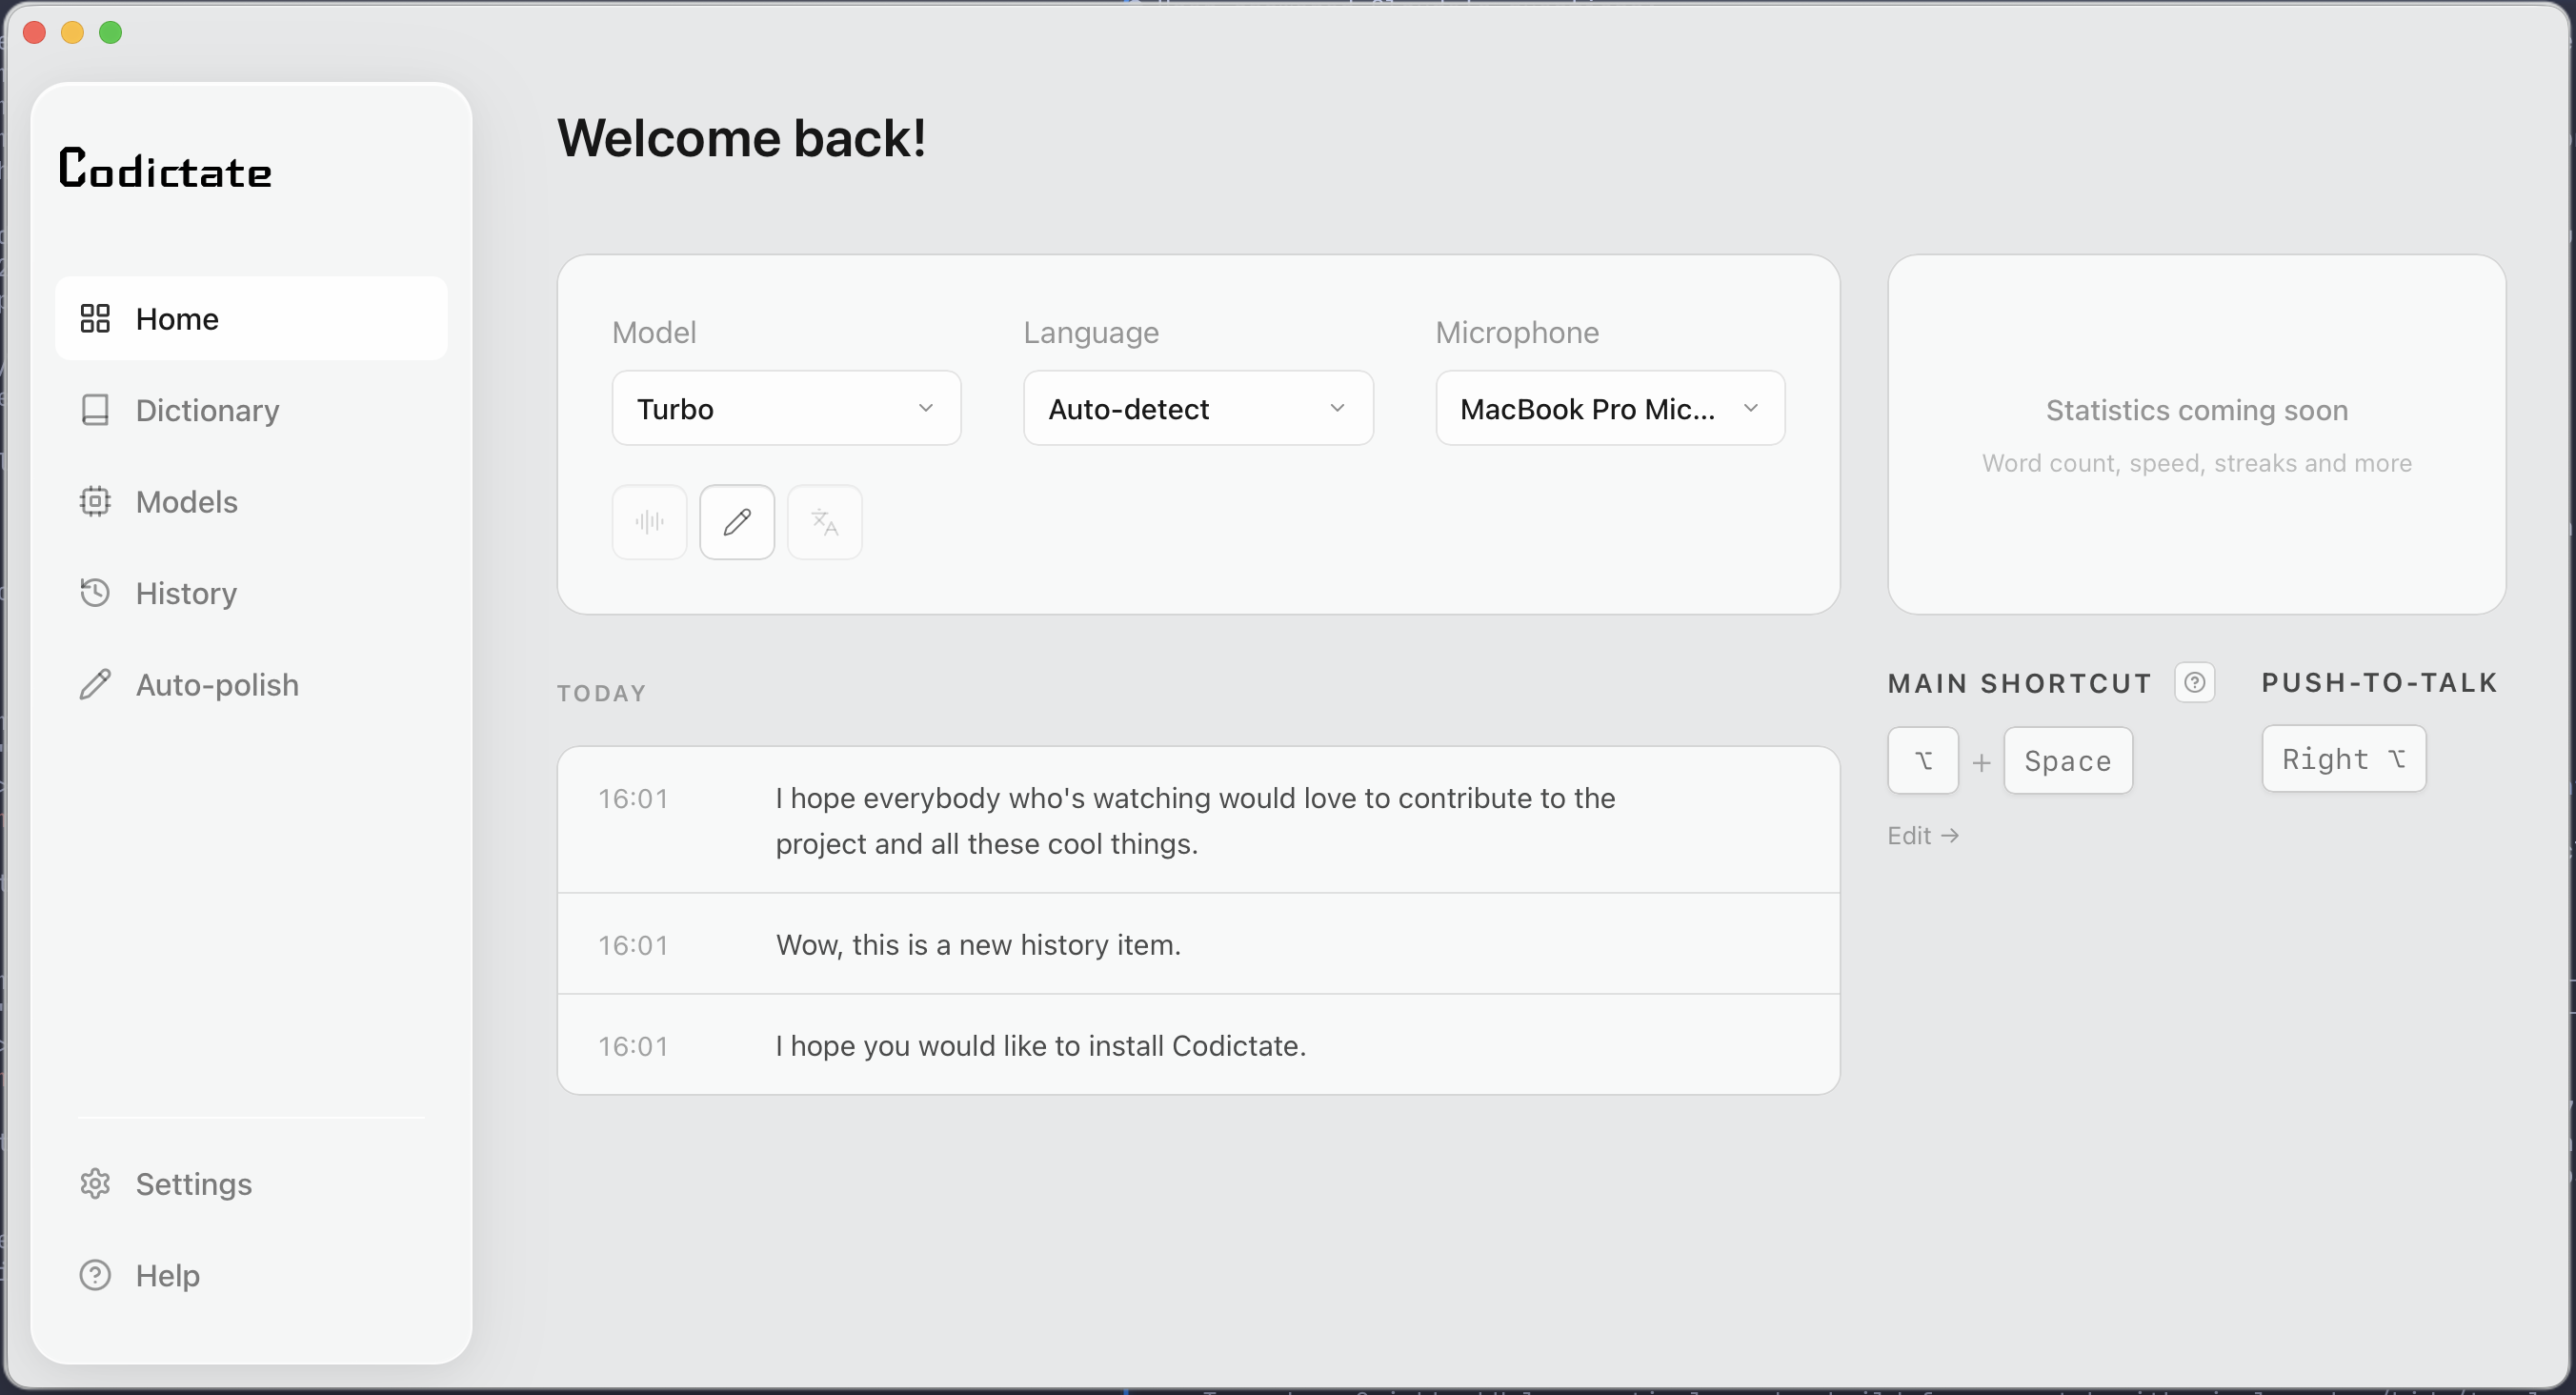Open the Model dropdown showing Turbo
The width and height of the screenshot is (2576, 1395).
pos(786,408)
